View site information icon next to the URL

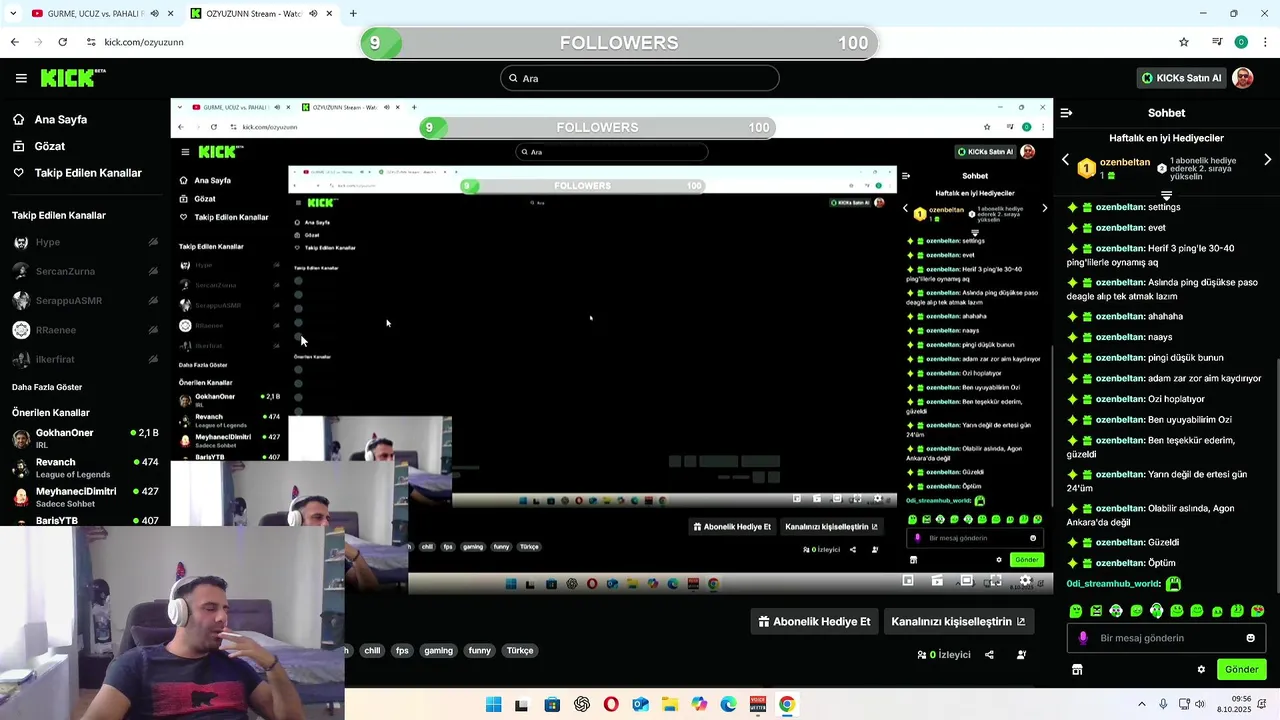91,42
